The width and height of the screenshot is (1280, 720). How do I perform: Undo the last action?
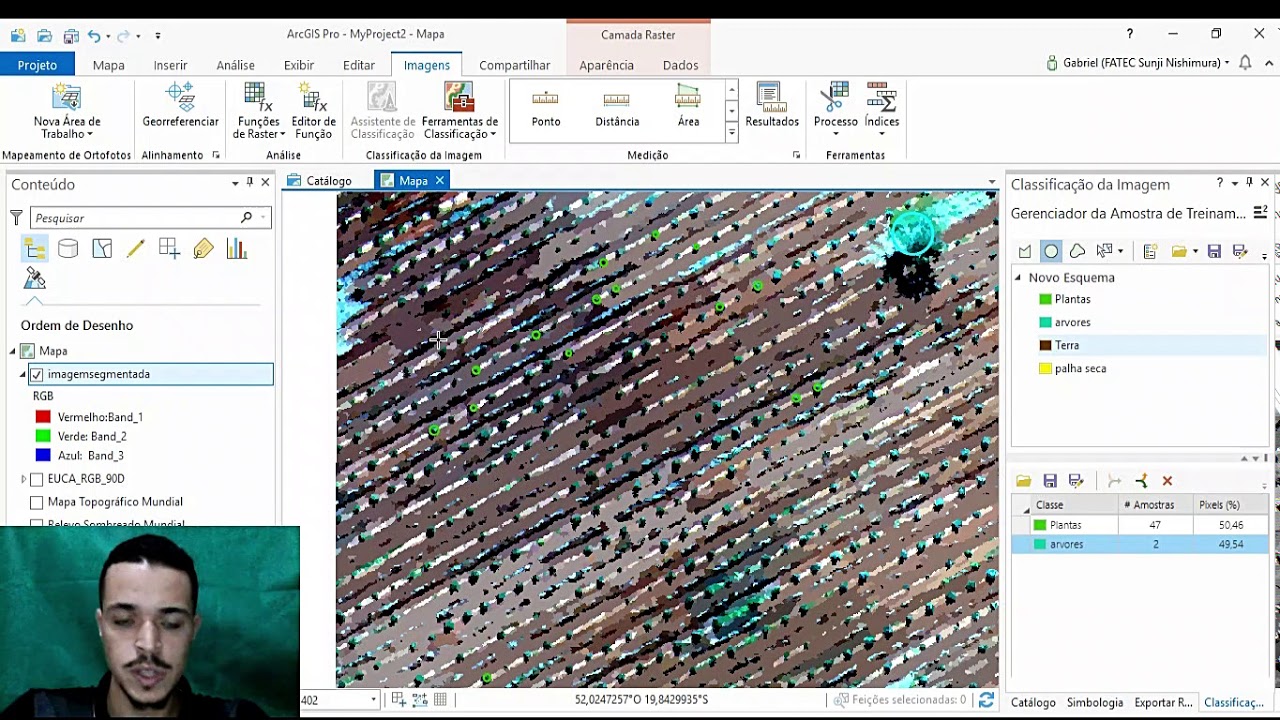click(x=94, y=35)
